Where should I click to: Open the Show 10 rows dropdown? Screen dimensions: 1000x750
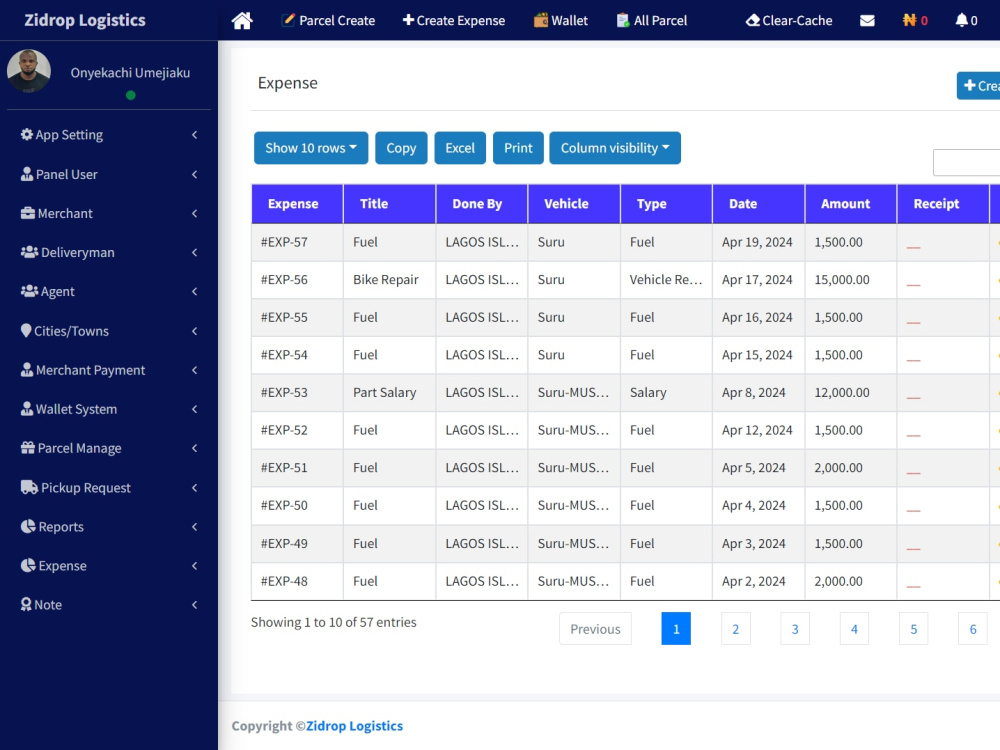[x=311, y=148]
